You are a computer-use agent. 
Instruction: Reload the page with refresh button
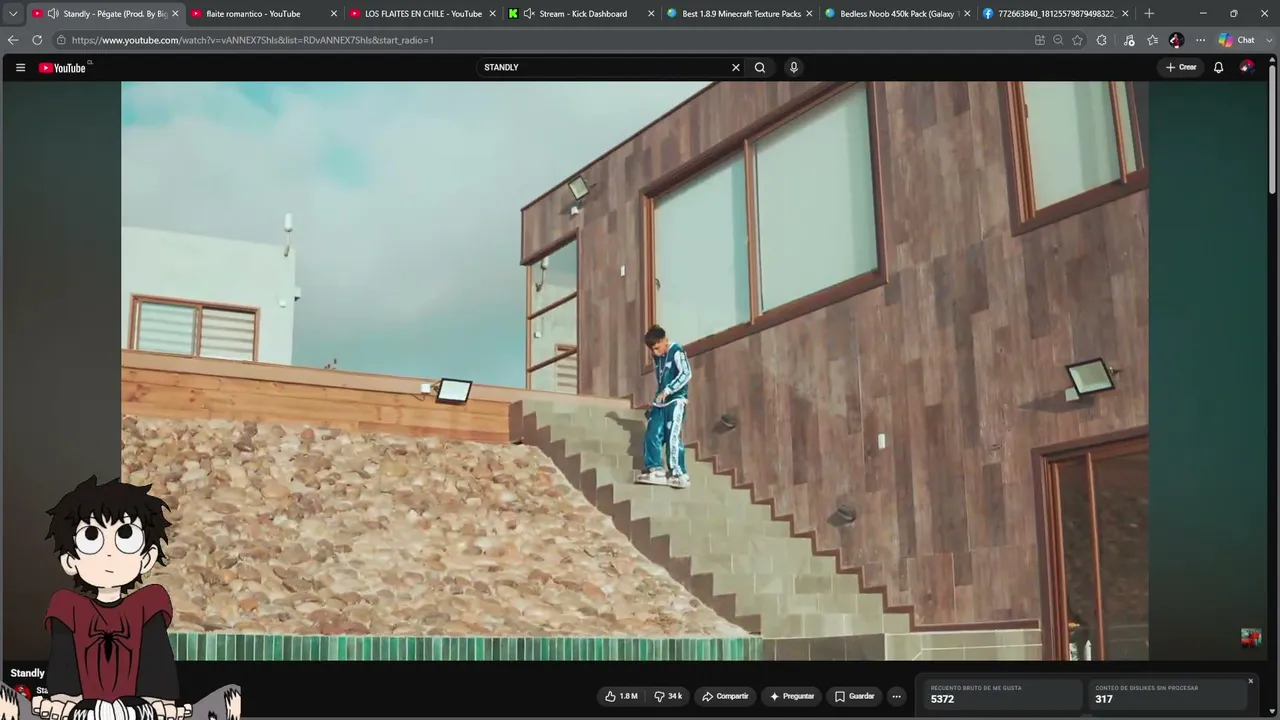(37, 40)
